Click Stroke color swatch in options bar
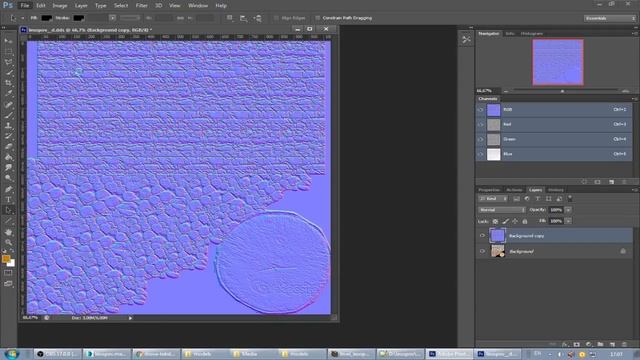Image resolution: width=640 pixels, height=360 pixels. pos(79,18)
